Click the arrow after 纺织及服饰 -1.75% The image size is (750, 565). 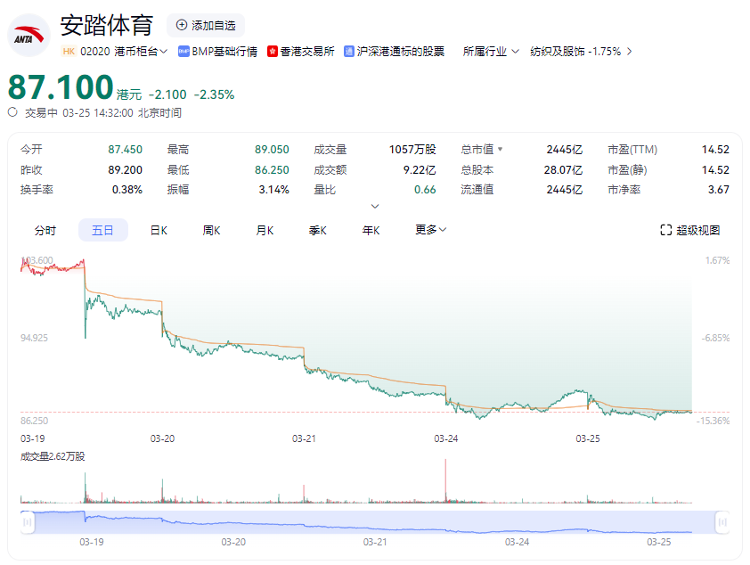pyautogui.click(x=629, y=51)
